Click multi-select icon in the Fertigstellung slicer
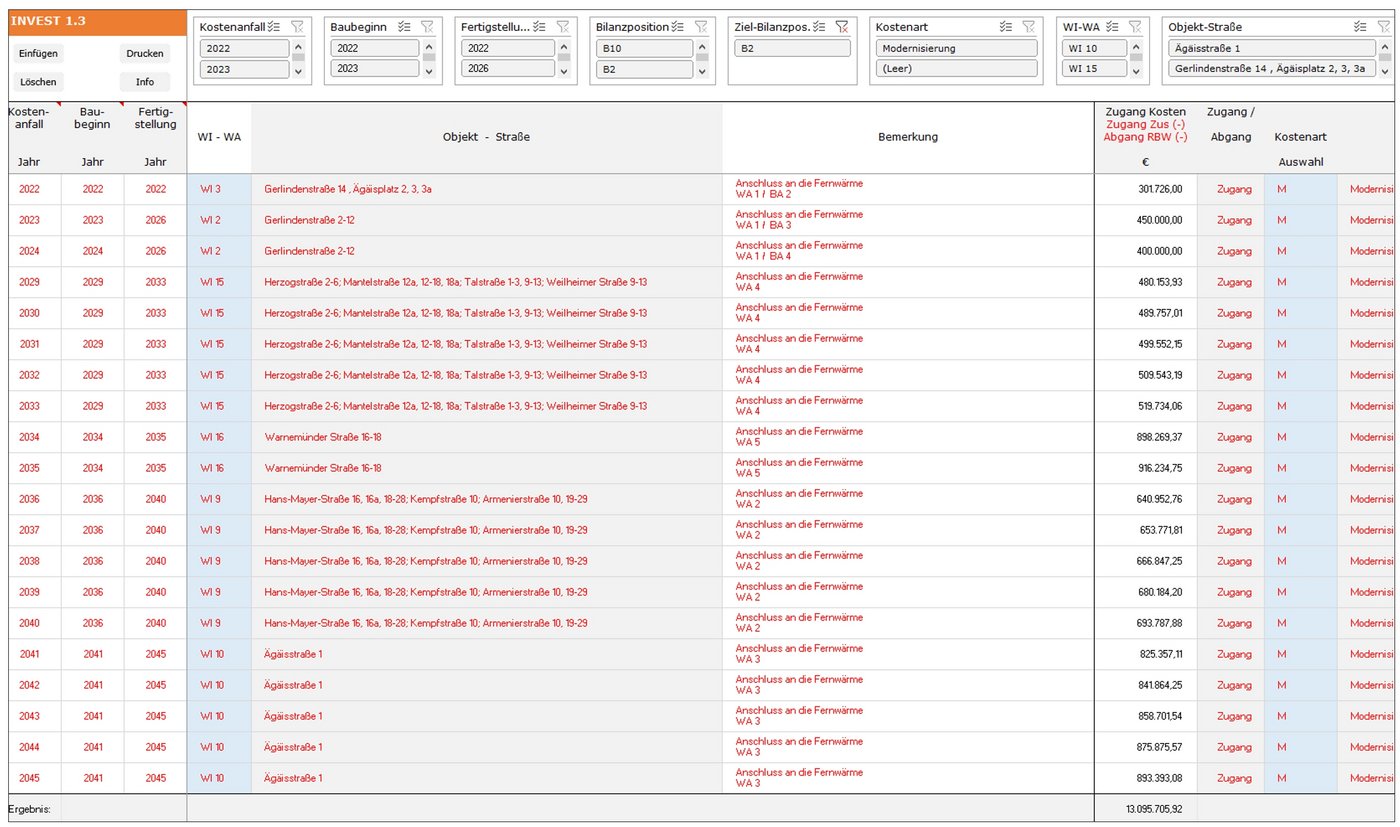 point(540,27)
